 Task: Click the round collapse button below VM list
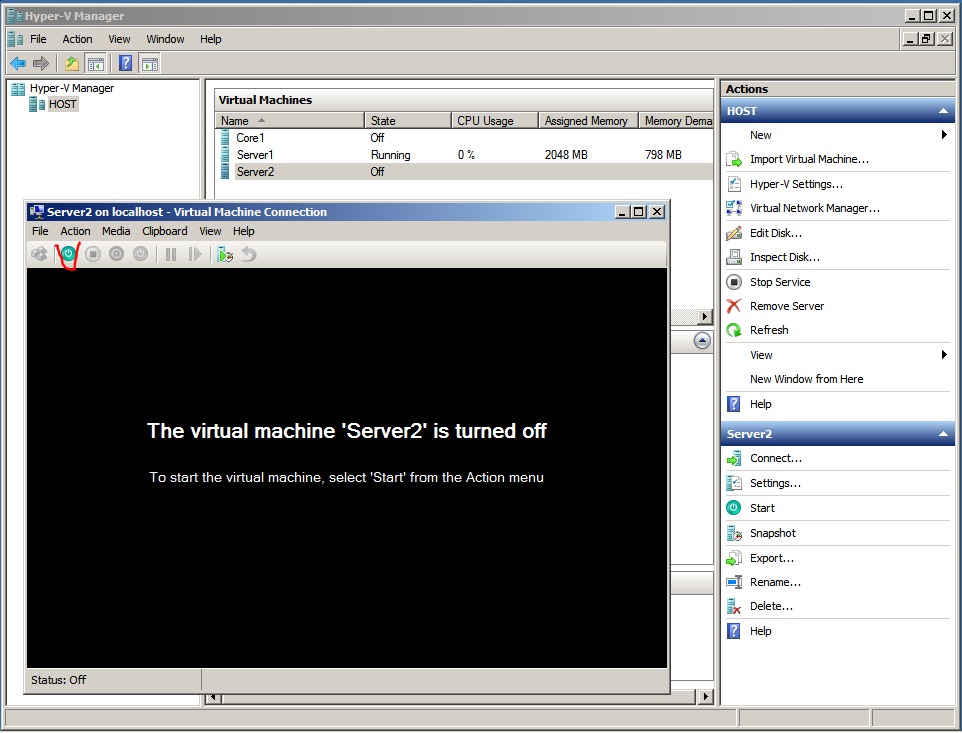coord(702,340)
